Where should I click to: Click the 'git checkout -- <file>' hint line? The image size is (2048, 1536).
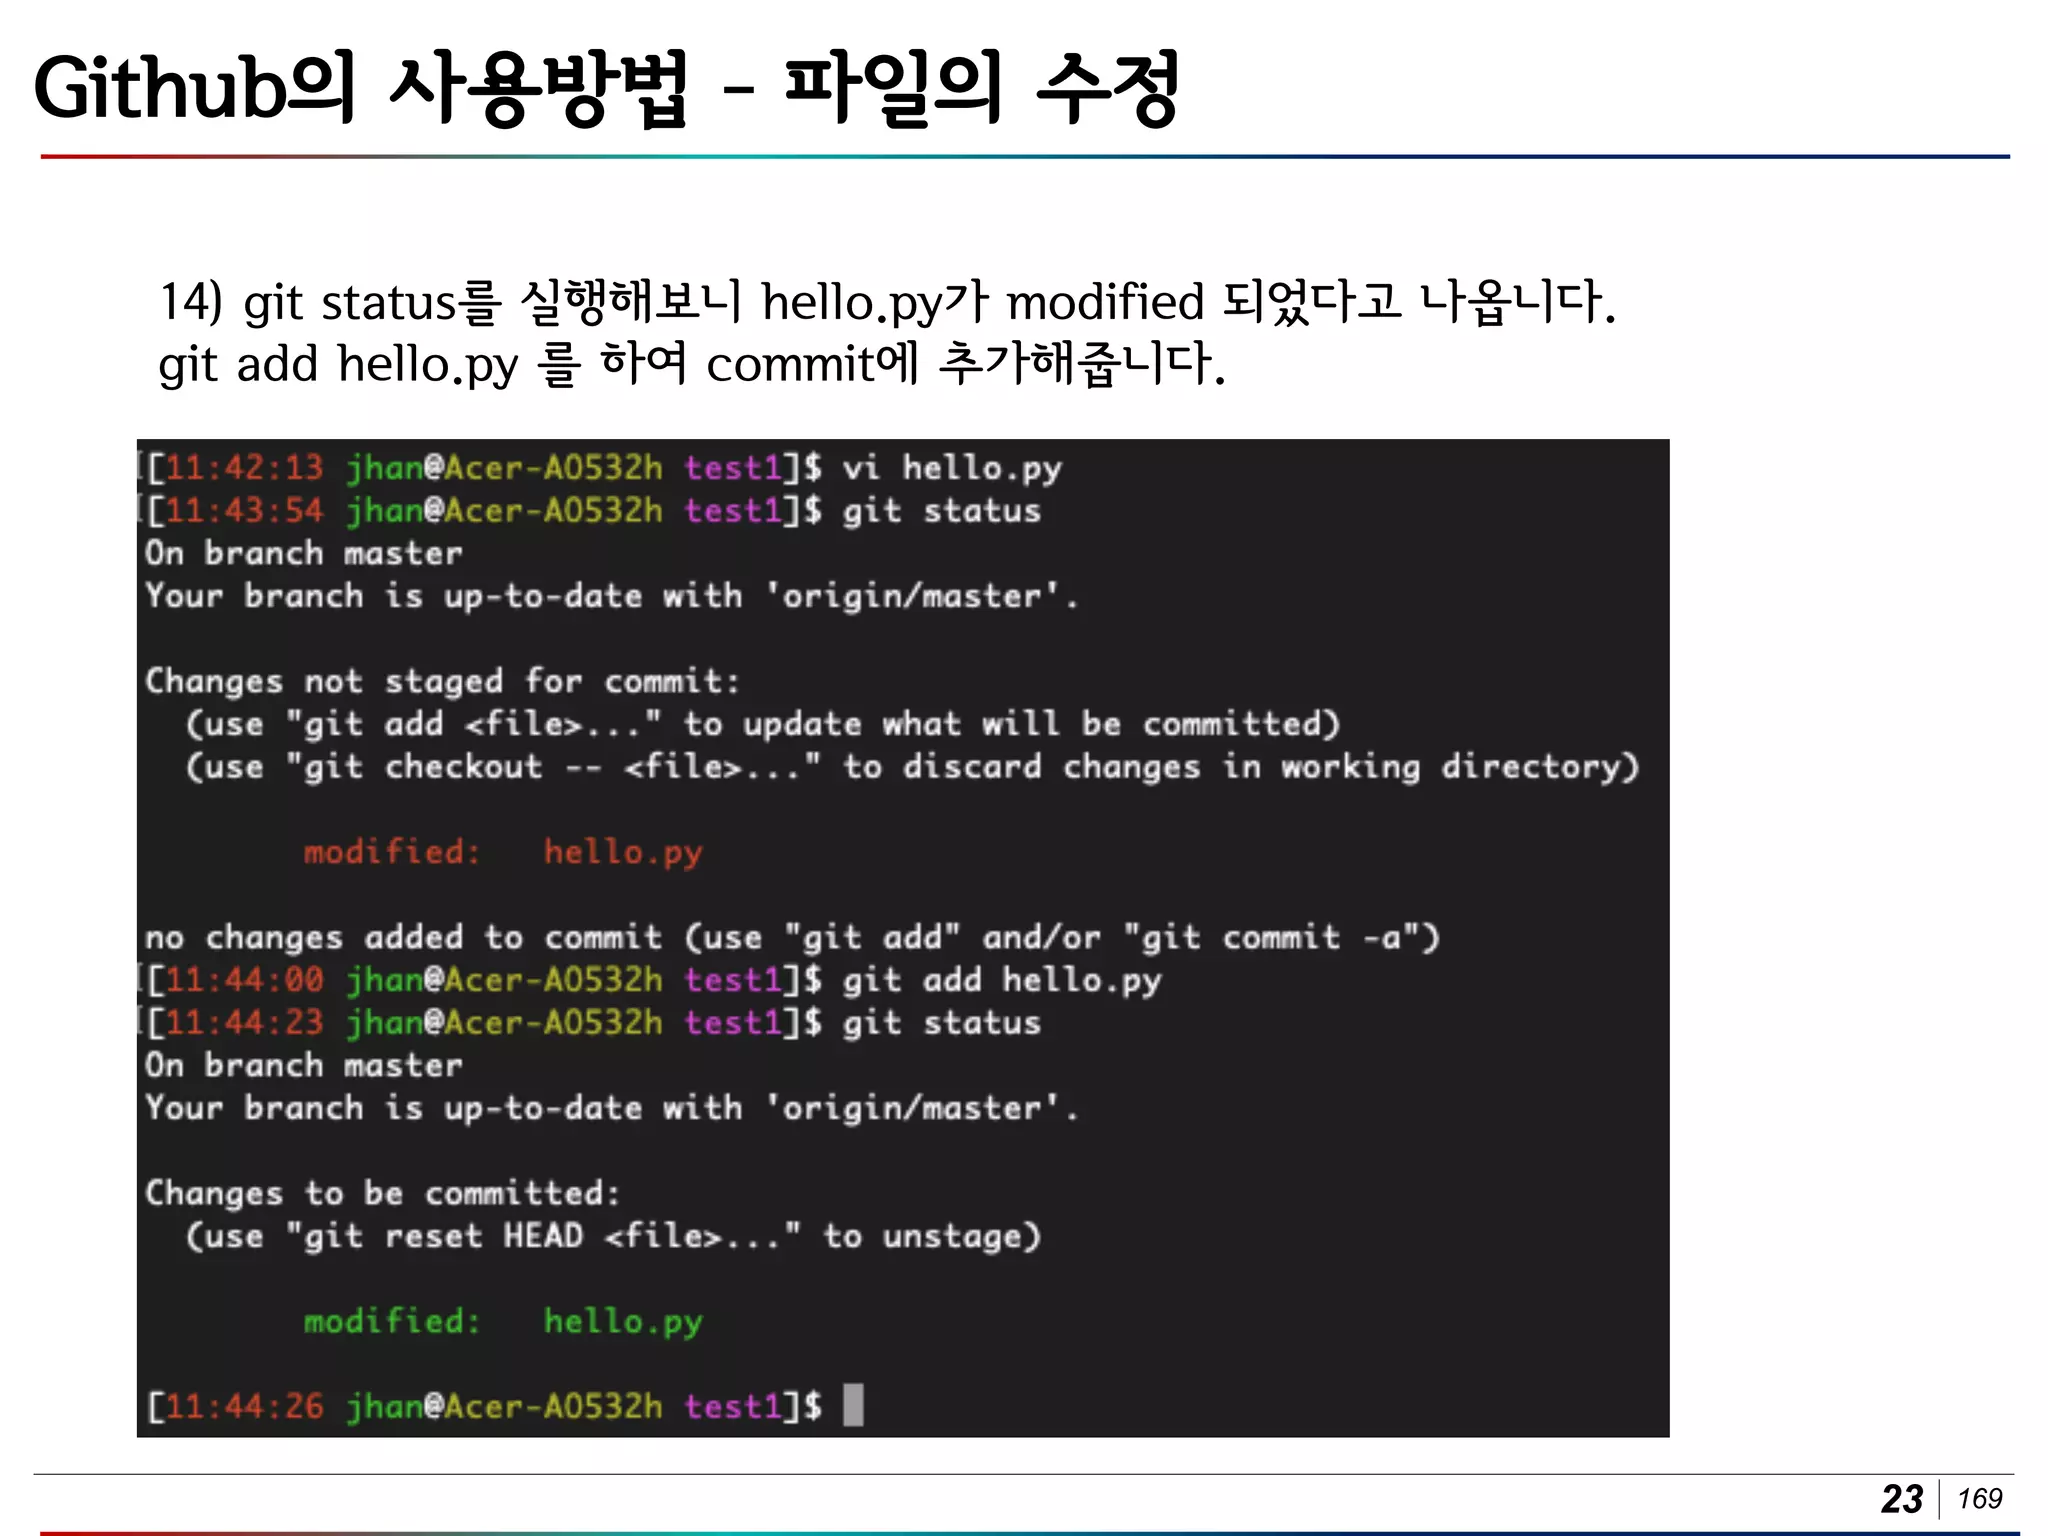(x=910, y=767)
